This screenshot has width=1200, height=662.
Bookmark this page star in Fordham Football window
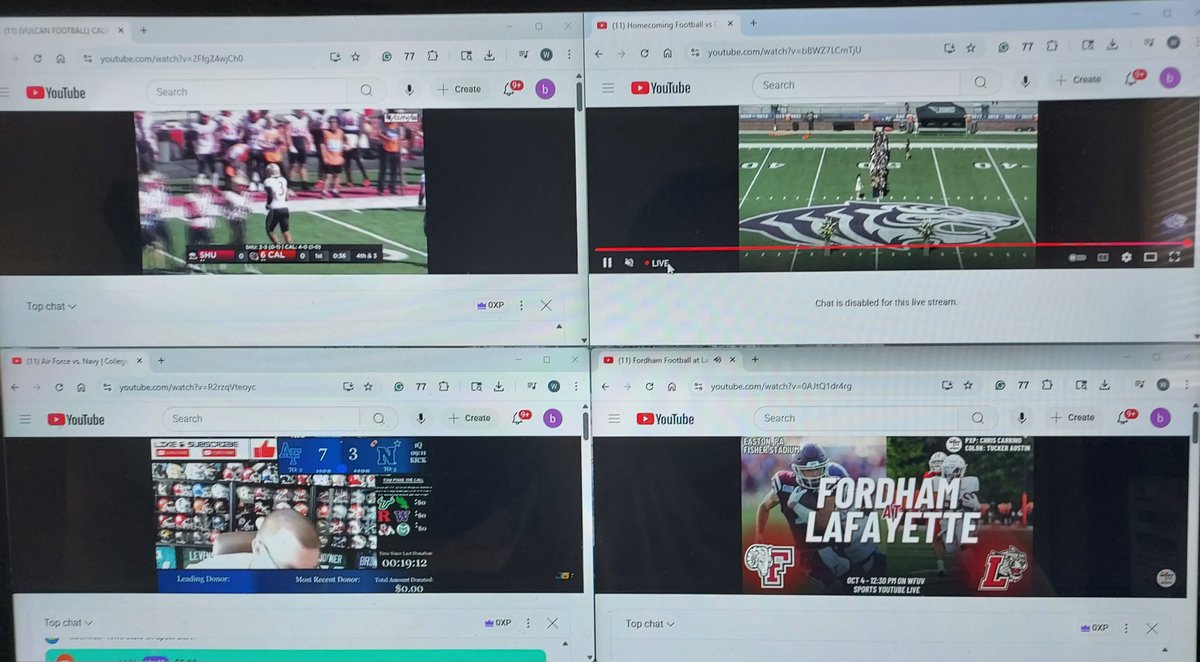pos(968,384)
